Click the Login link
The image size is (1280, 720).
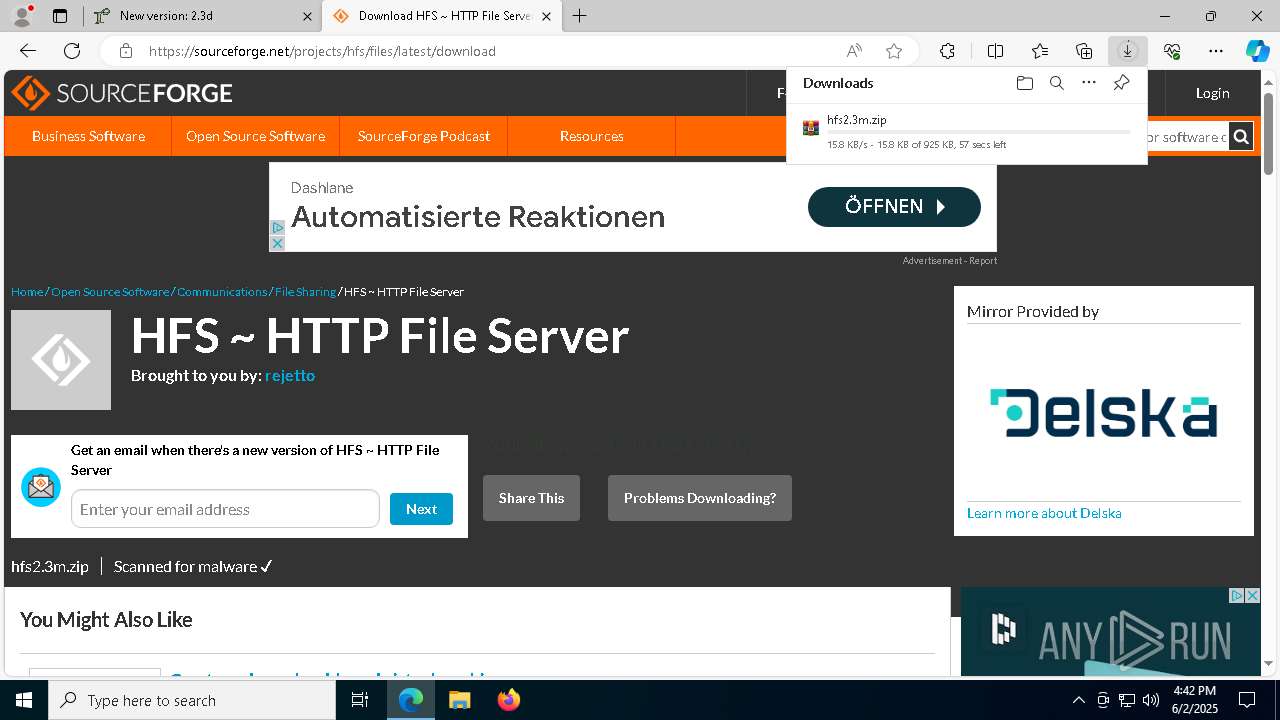coord(1212,93)
